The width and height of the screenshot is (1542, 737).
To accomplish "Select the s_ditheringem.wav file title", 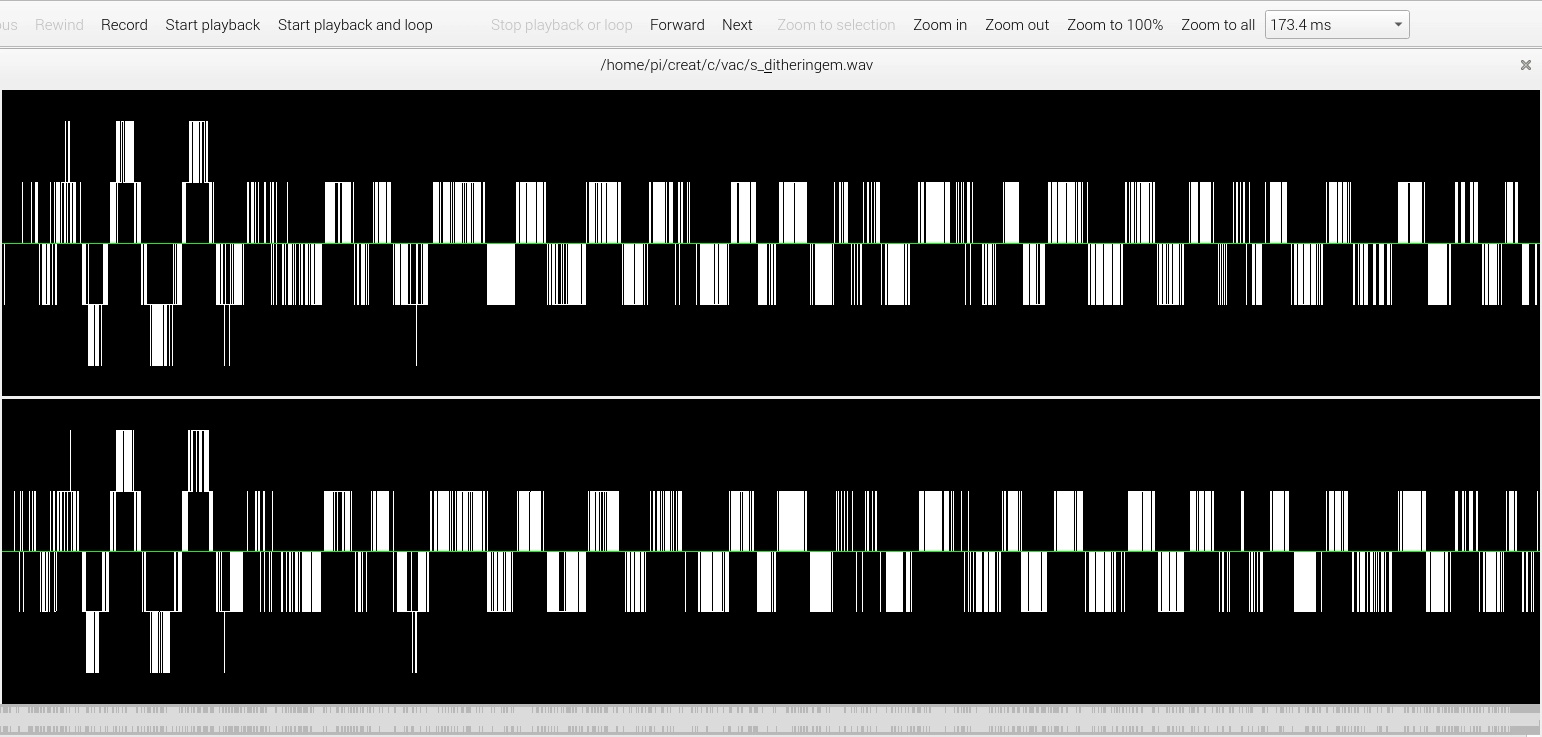I will [737, 65].
